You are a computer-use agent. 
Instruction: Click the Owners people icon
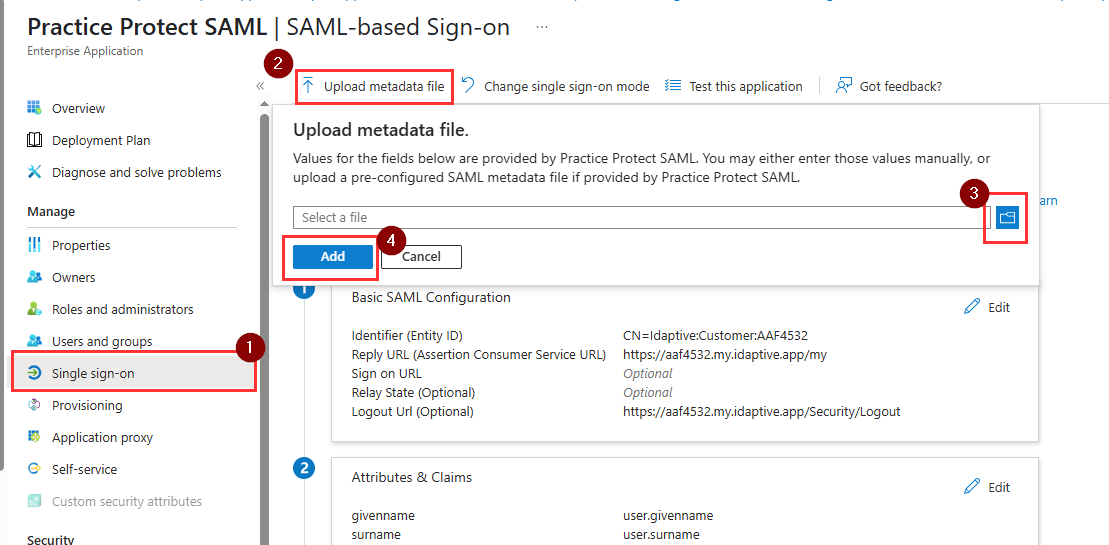click(34, 277)
